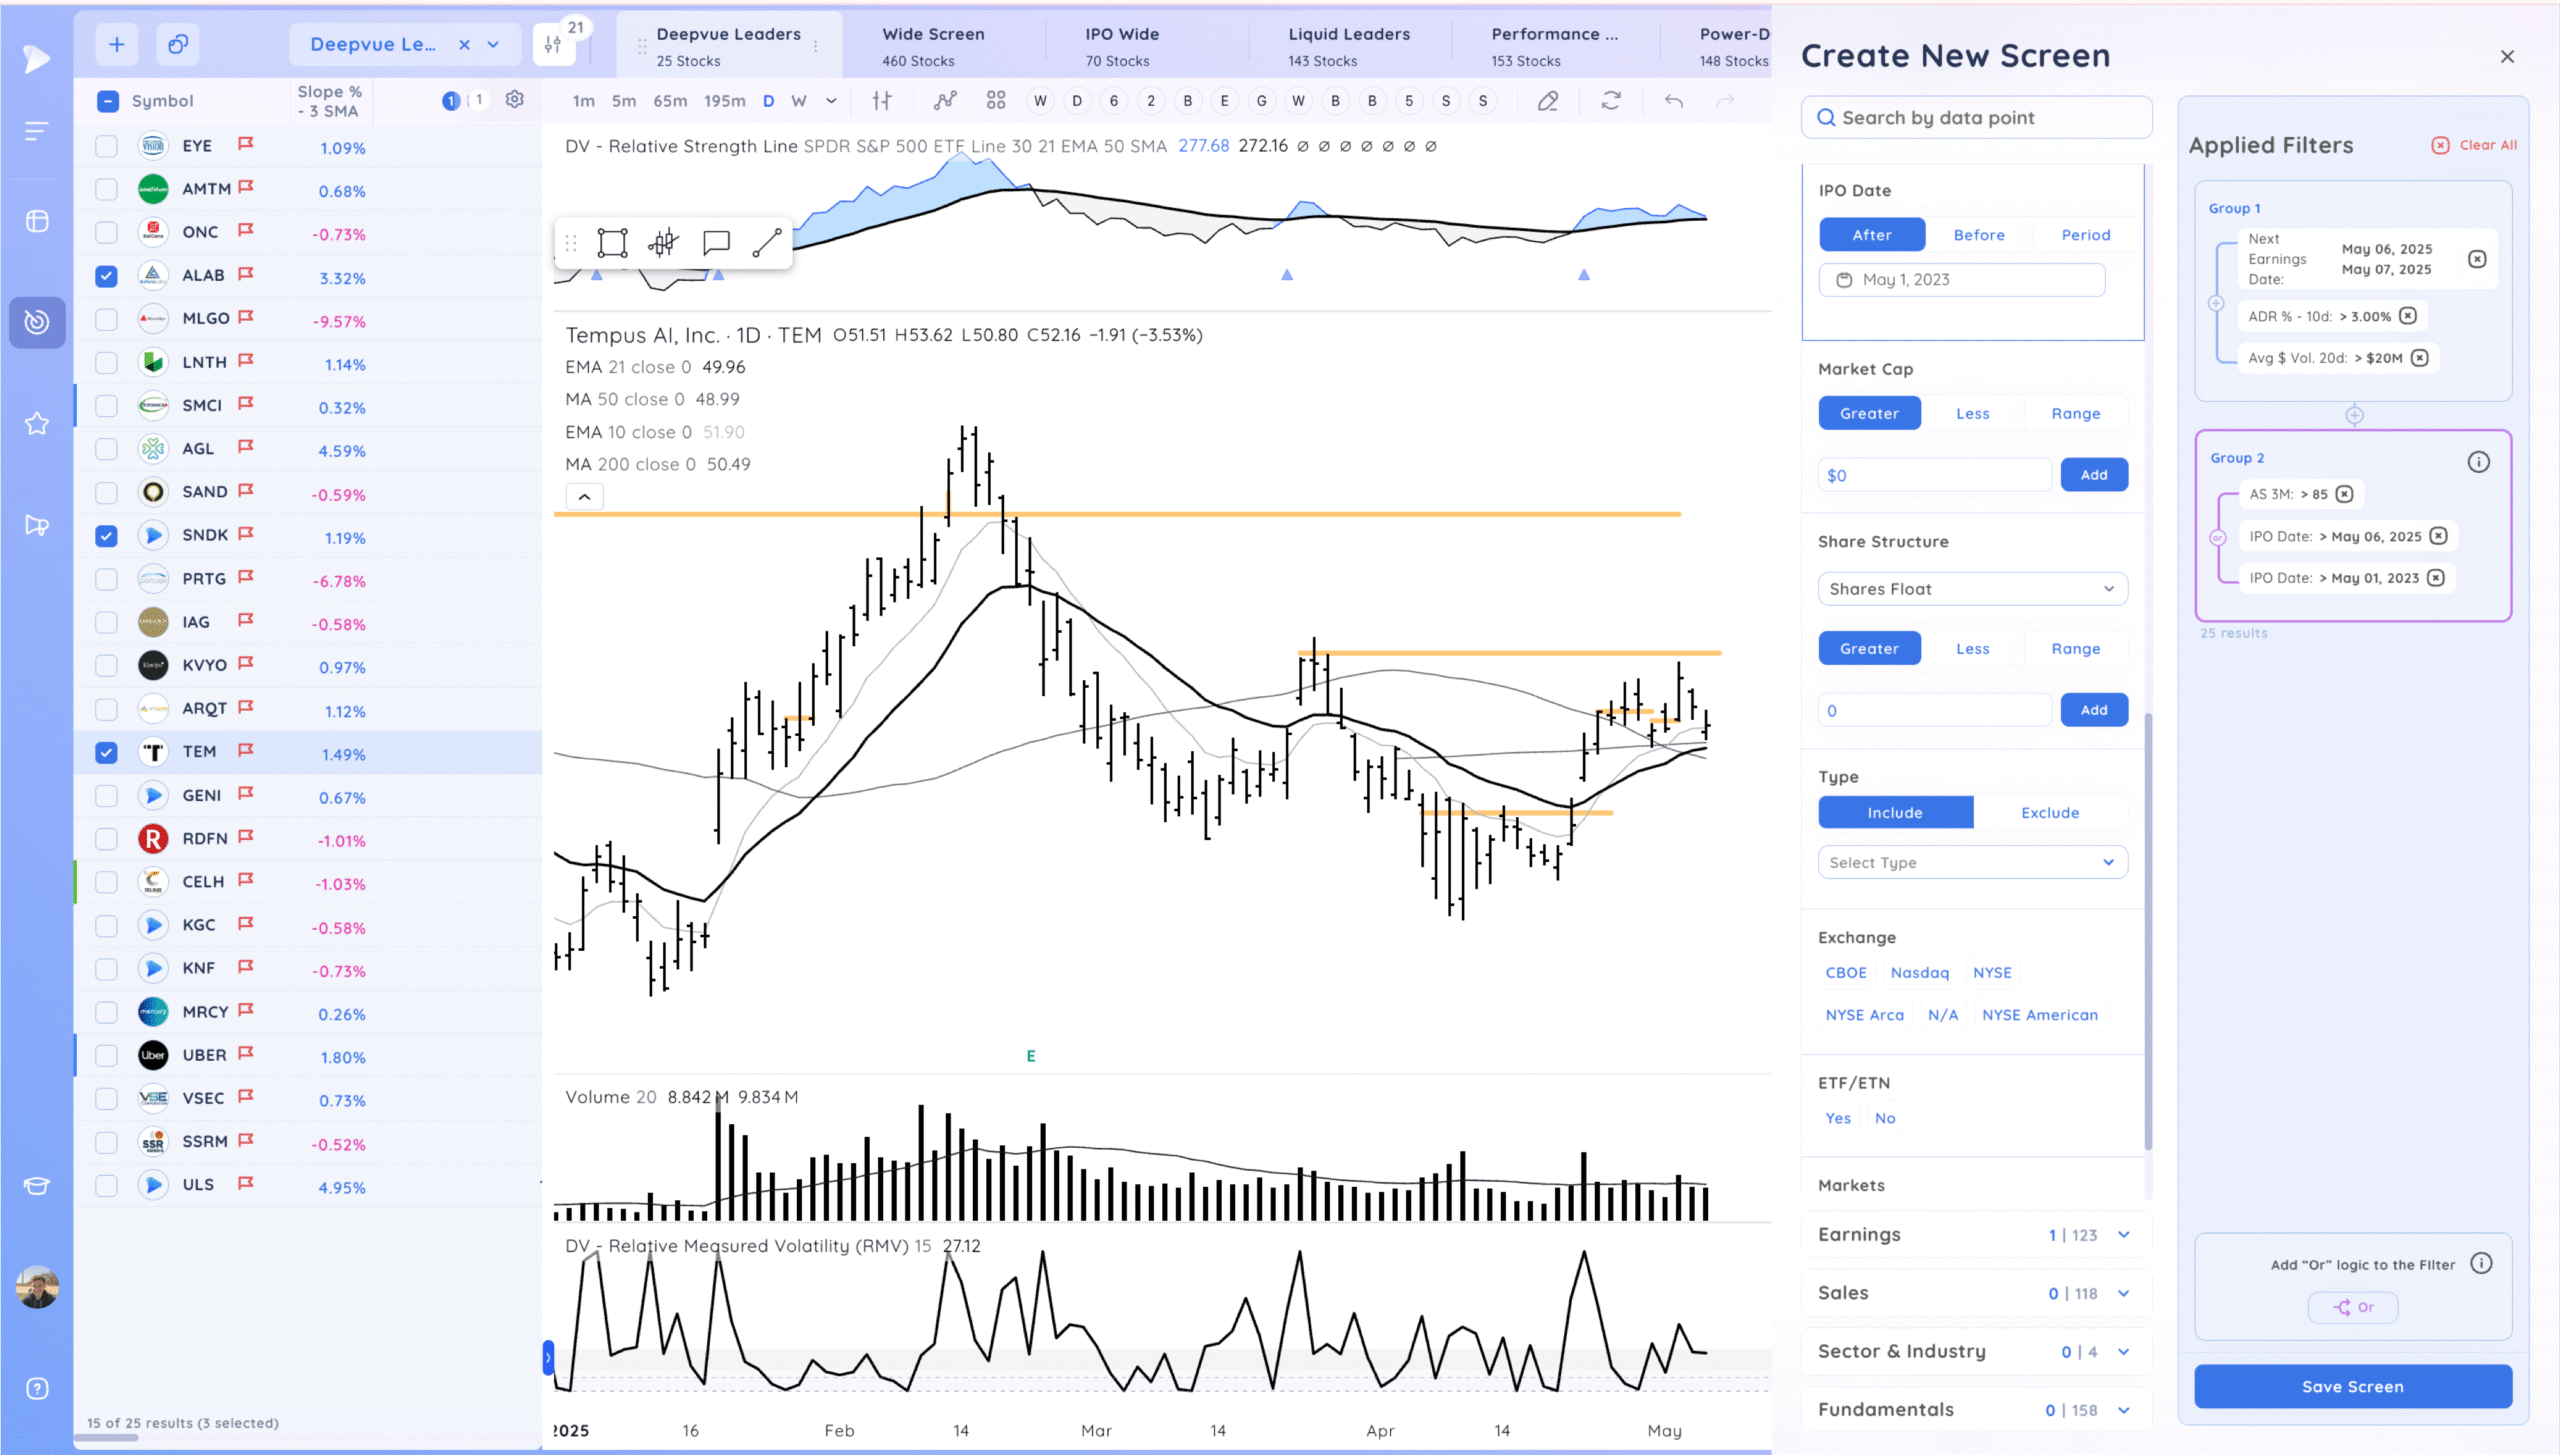Click the filter panel vertical scrollbar
2560x1455 pixels.
coord(2148,930)
